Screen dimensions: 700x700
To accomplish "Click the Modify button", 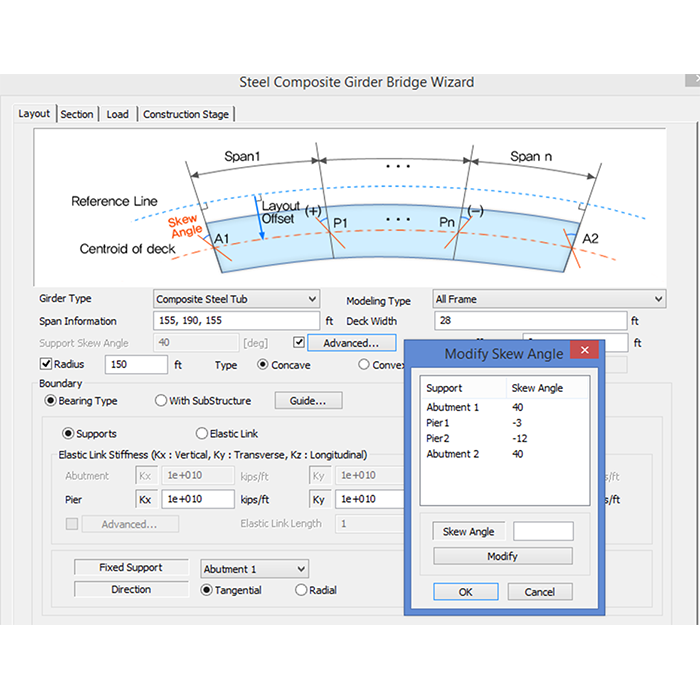I will 503,556.
